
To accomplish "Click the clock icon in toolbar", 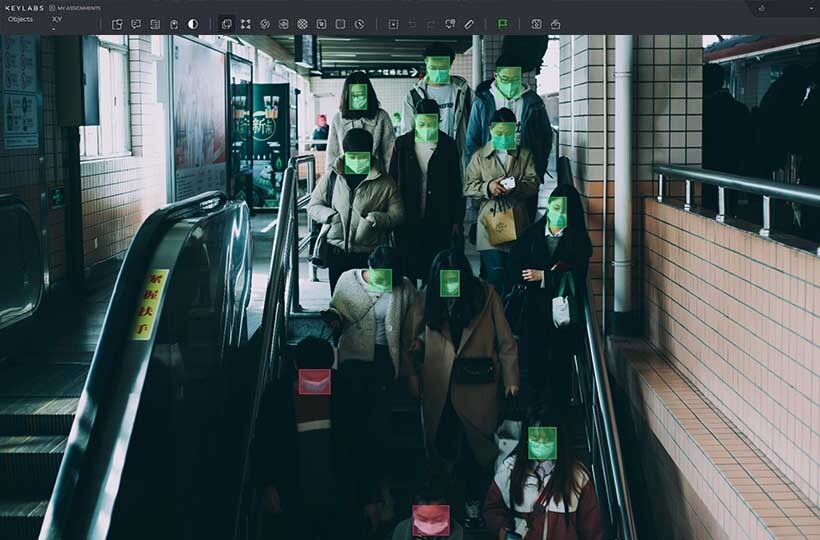I will point(359,24).
